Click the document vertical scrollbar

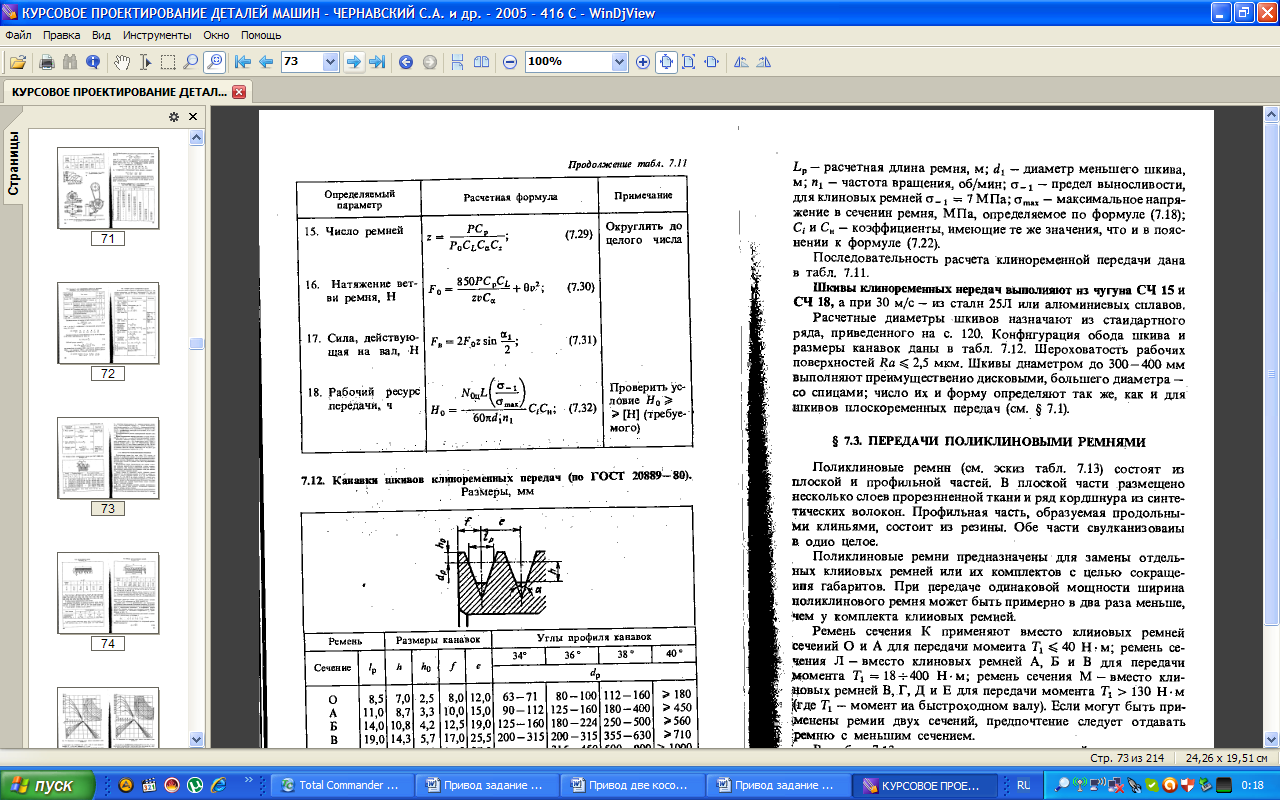1270,428
